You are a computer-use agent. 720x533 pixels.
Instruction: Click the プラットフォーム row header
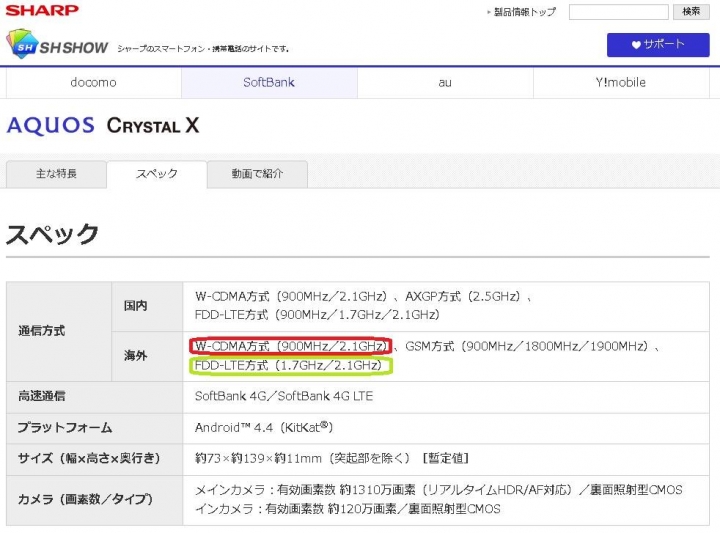(95, 428)
